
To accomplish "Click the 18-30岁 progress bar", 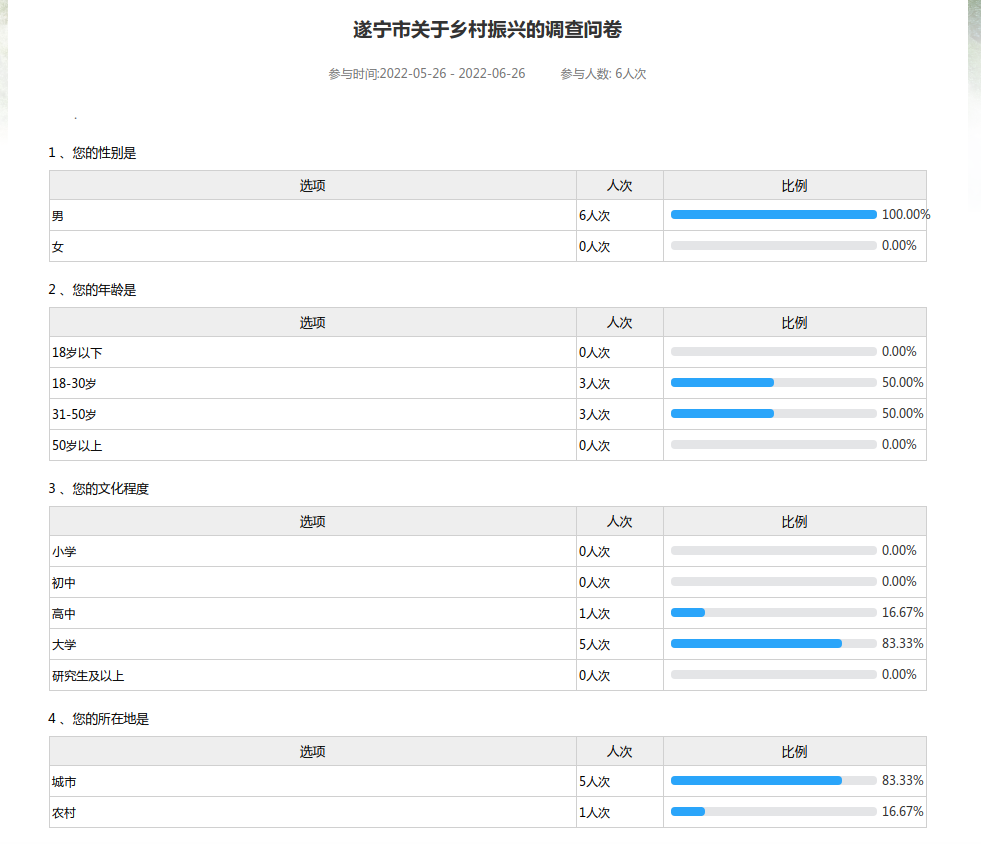I will [773, 383].
